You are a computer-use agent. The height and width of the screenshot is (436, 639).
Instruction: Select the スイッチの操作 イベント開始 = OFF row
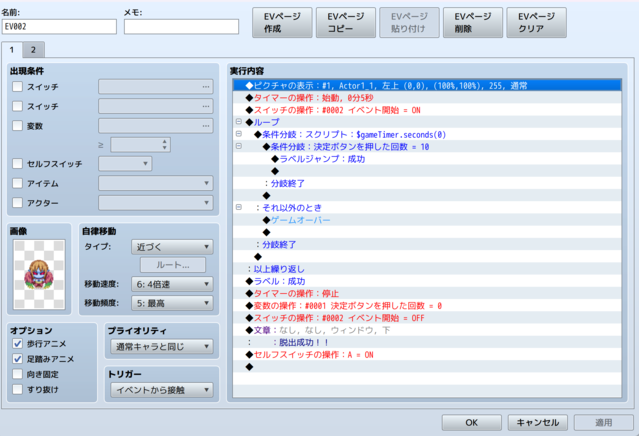coord(427,318)
